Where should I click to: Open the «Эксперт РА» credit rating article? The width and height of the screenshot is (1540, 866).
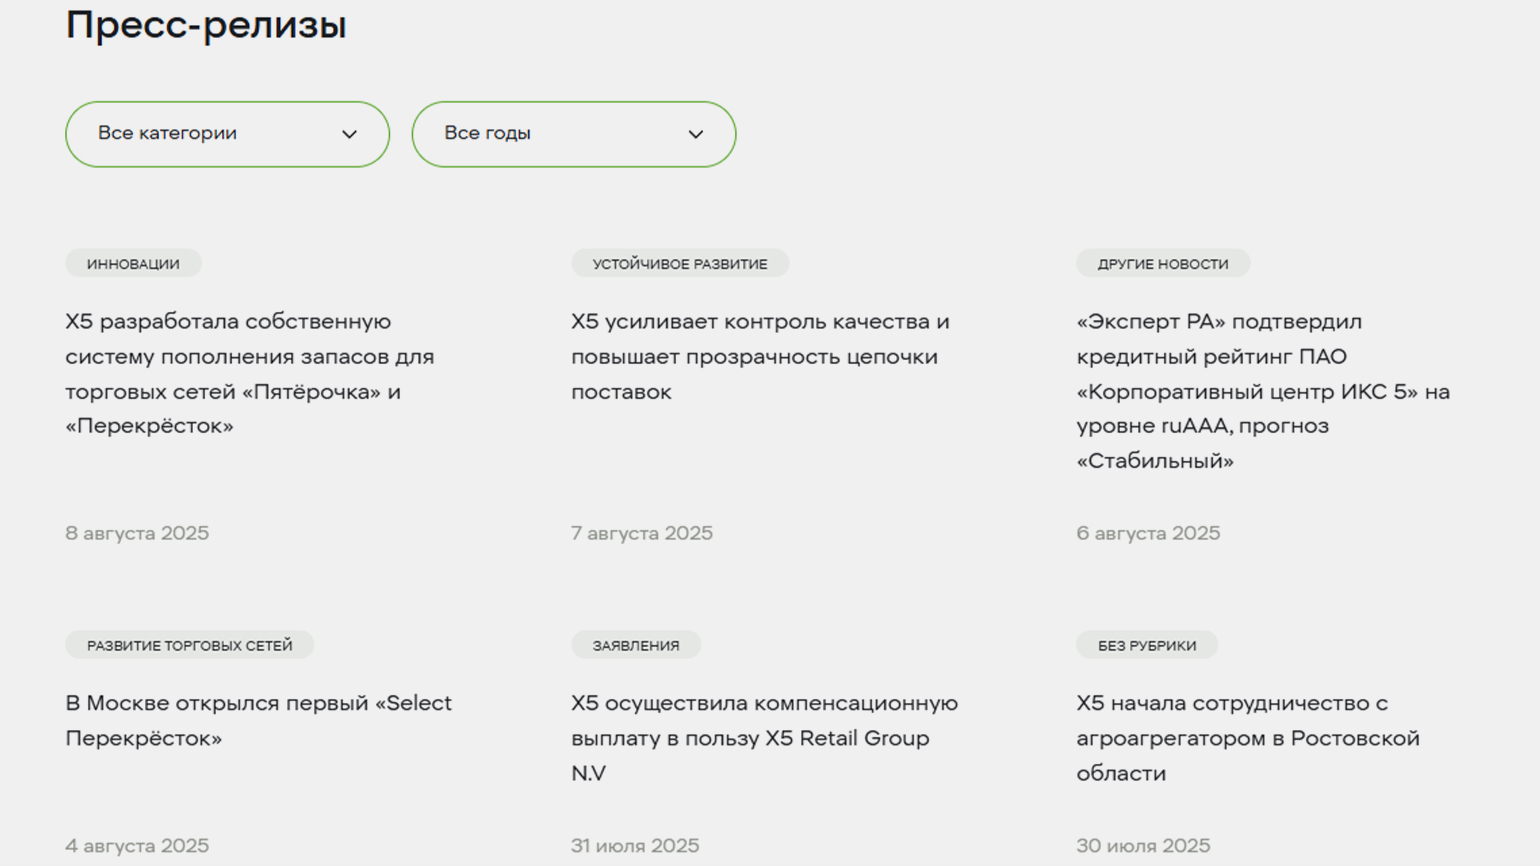point(1263,391)
